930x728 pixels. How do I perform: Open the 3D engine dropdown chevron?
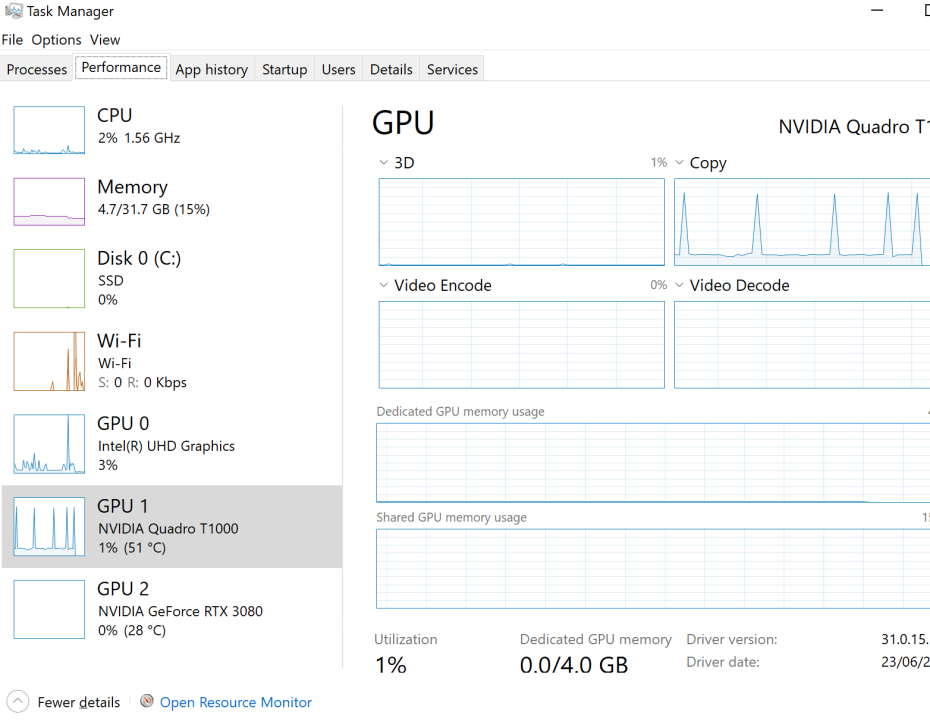coord(384,163)
